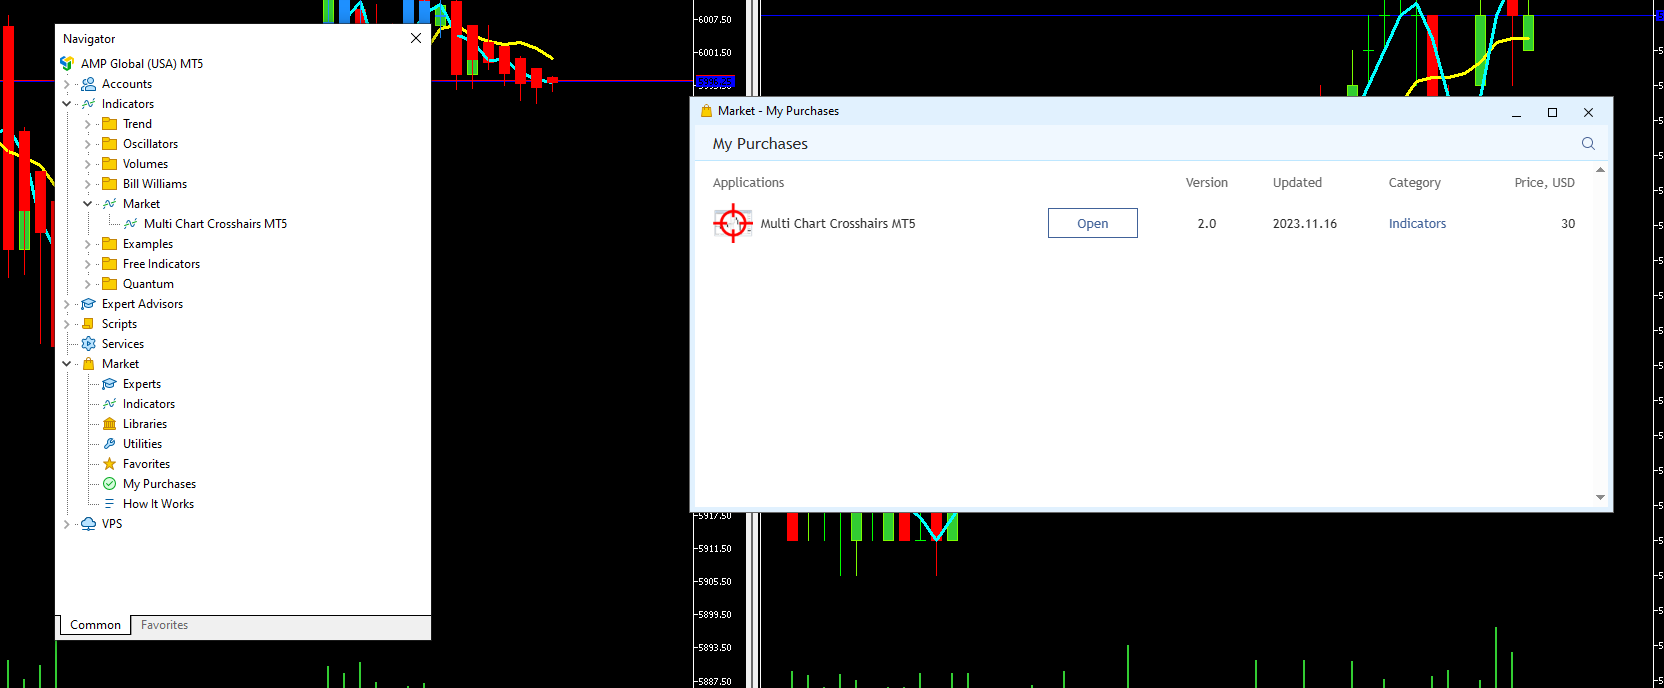This screenshot has width=1664, height=688.
Task: Expand the Volumes folder
Action: [x=88, y=164]
